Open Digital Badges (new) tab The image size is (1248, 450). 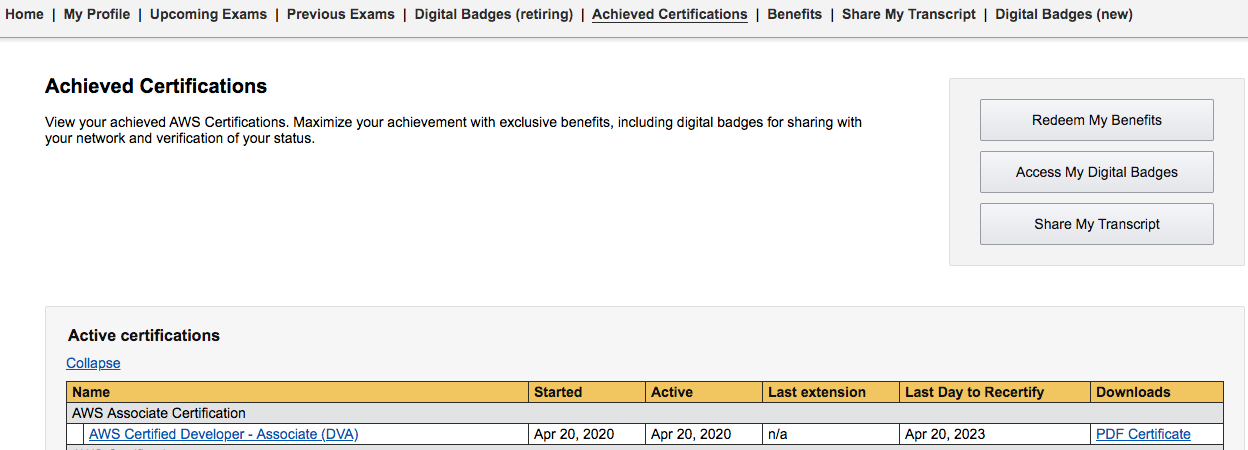tap(1064, 14)
